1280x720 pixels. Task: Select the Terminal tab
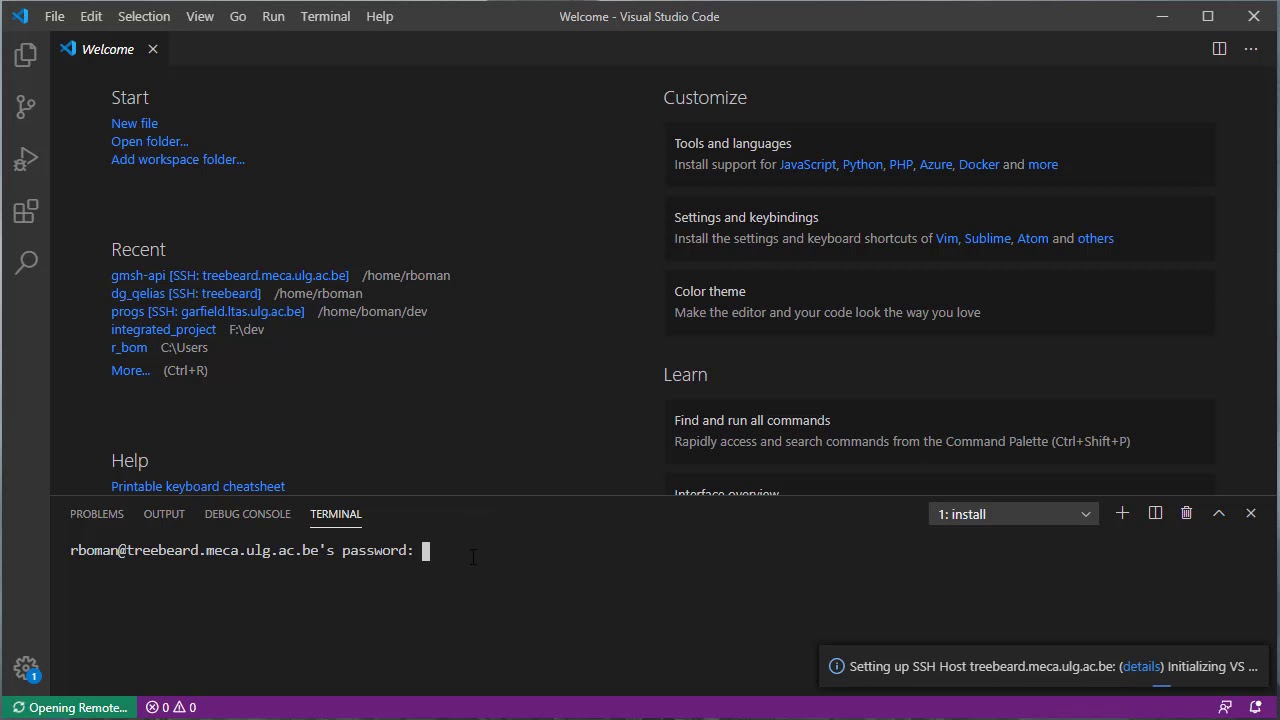coord(336,514)
